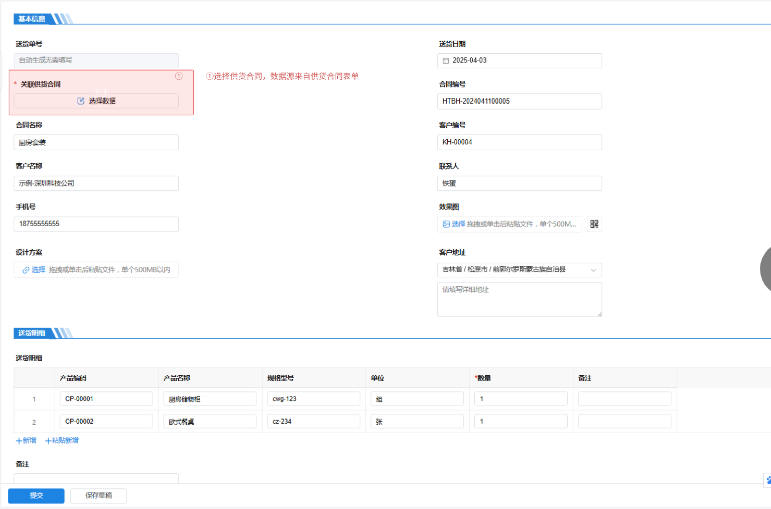Click the 保存草稿 button
The image size is (771, 509).
(98, 496)
